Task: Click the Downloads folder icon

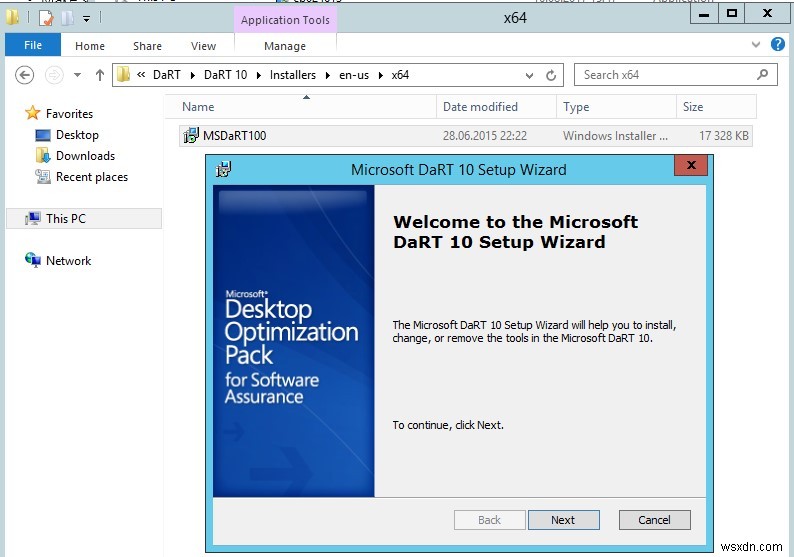Action: pos(43,155)
